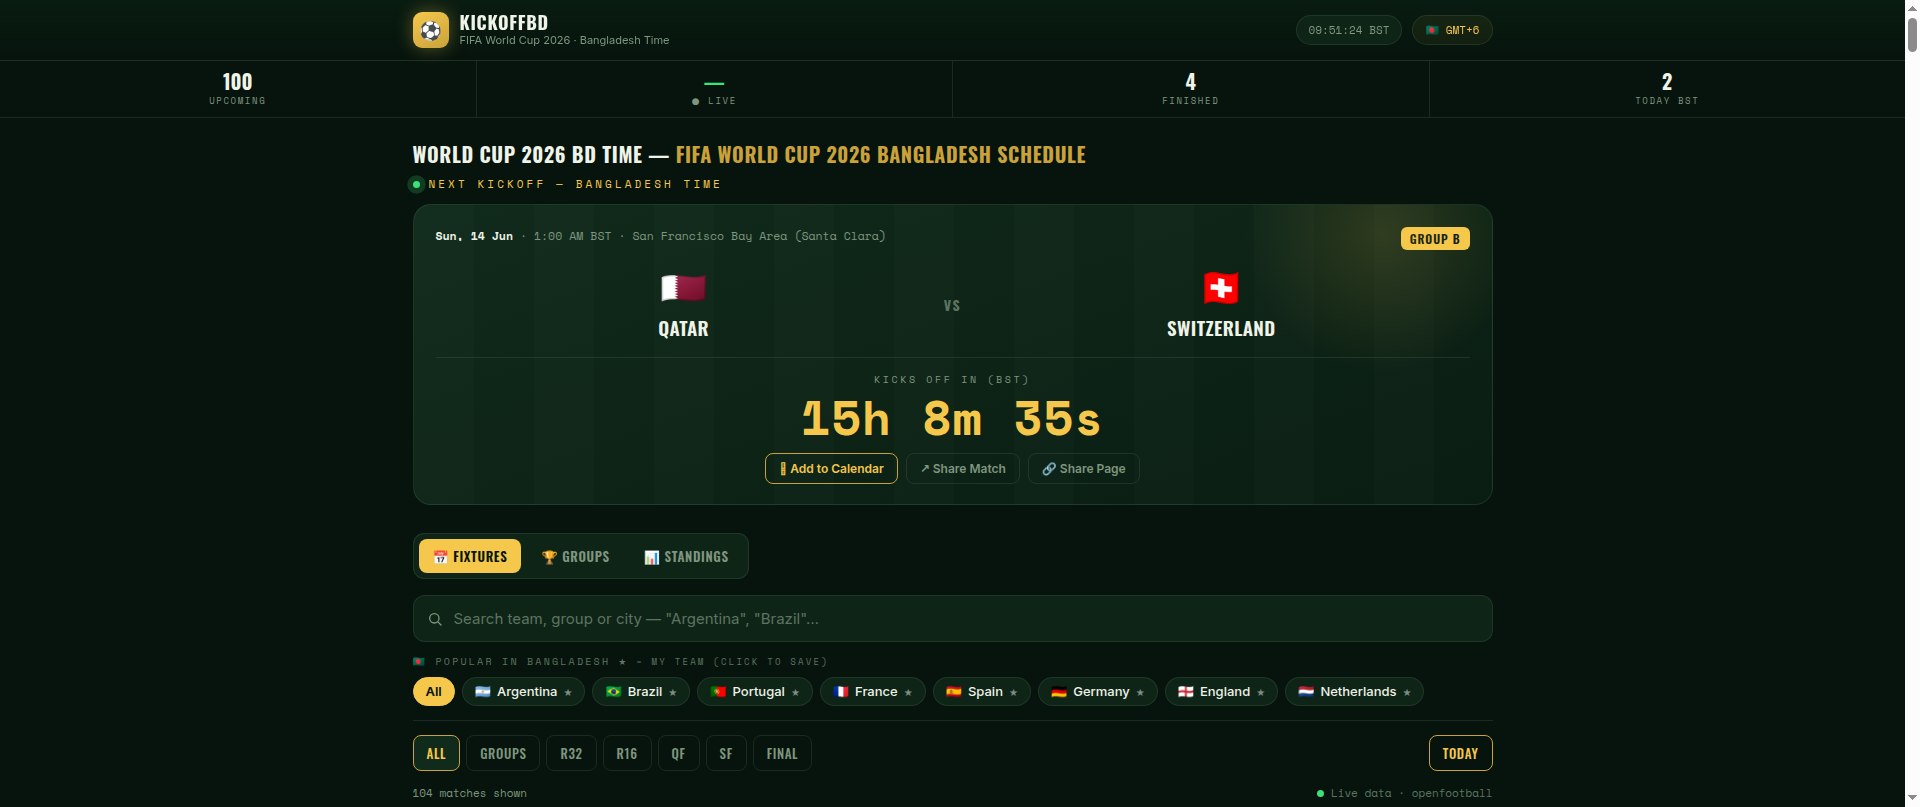Click the GMT+6 timezone badge
Viewport: 1920px width, 807px height.
(x=1452, y=30)
